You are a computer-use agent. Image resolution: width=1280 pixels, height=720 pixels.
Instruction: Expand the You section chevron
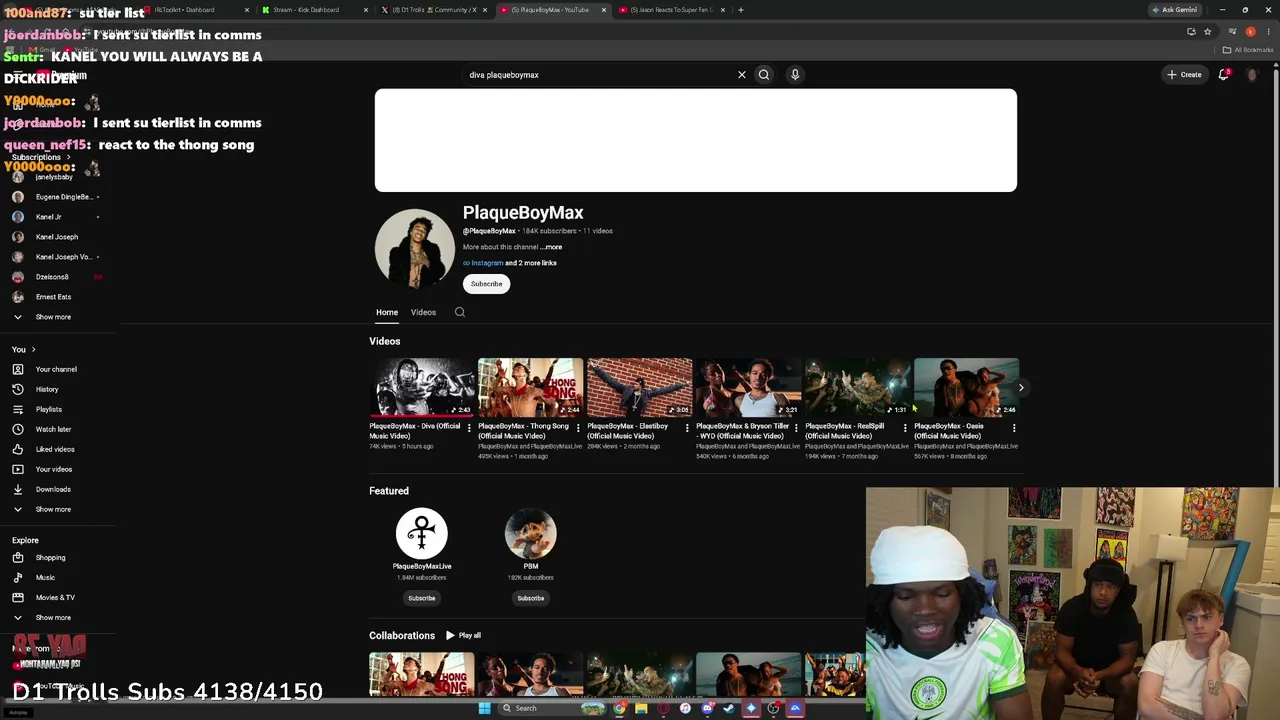pos(33,349)
